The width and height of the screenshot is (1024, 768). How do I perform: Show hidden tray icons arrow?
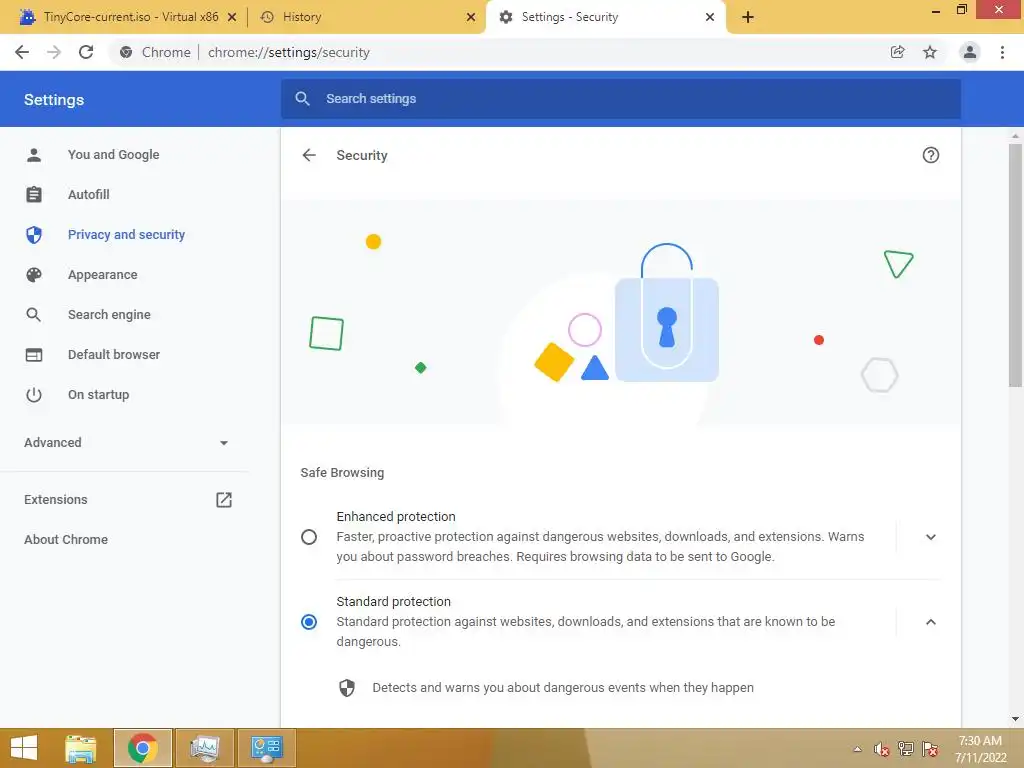tap(857, 749)
